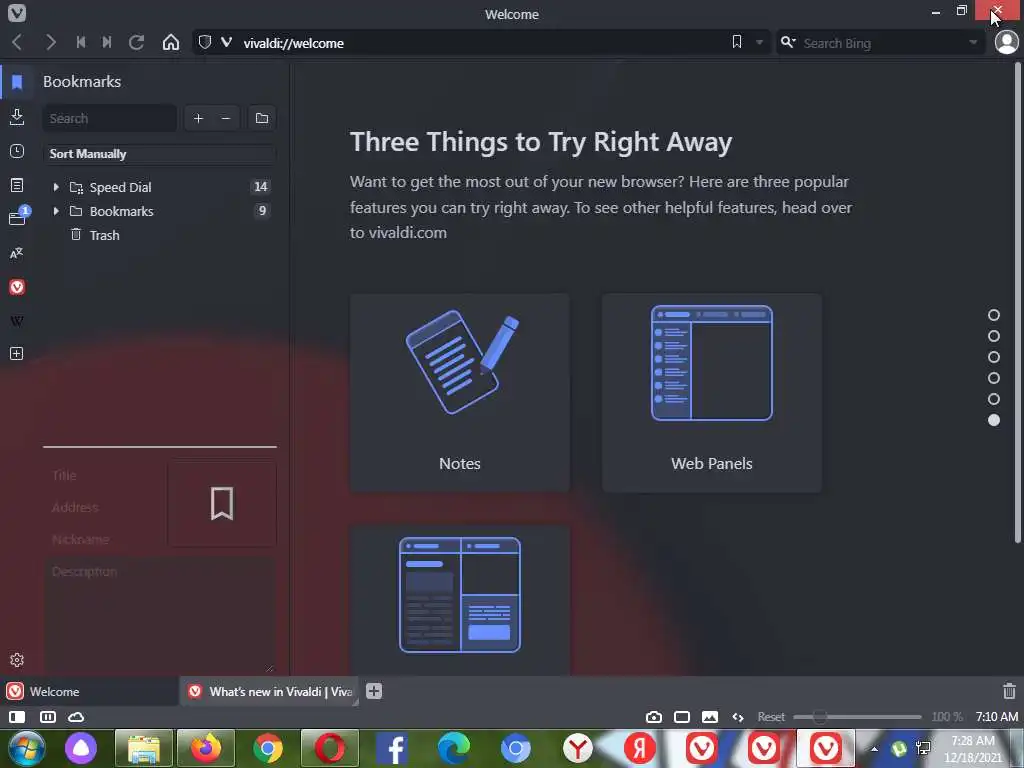Click the bookmark Nickname field

coord(104,539)
